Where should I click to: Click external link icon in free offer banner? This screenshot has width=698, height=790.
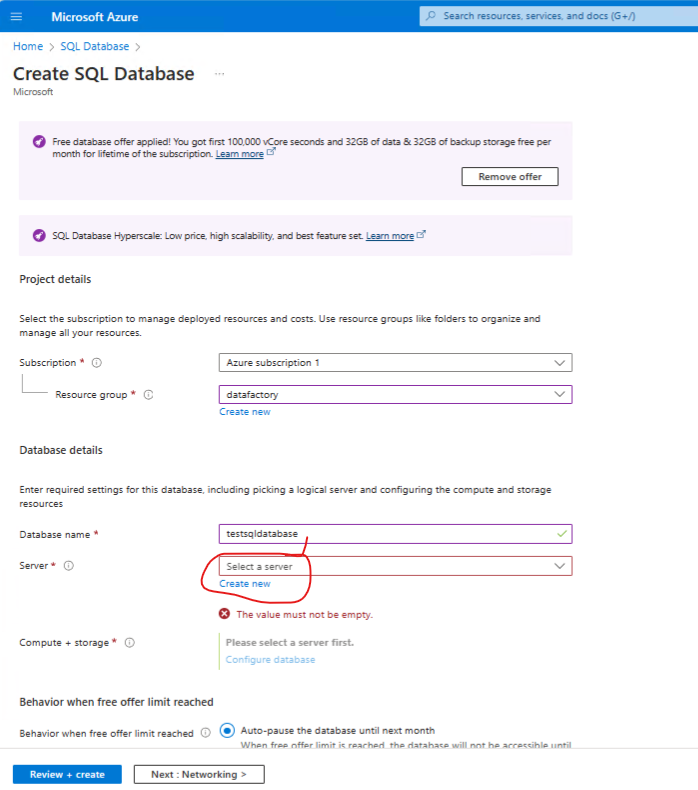(x=271, y=152)
